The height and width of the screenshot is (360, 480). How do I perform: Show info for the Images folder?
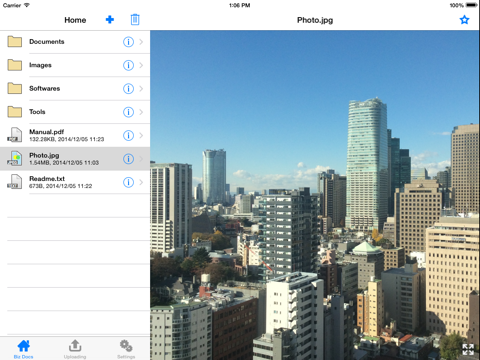tap(128, 65)
